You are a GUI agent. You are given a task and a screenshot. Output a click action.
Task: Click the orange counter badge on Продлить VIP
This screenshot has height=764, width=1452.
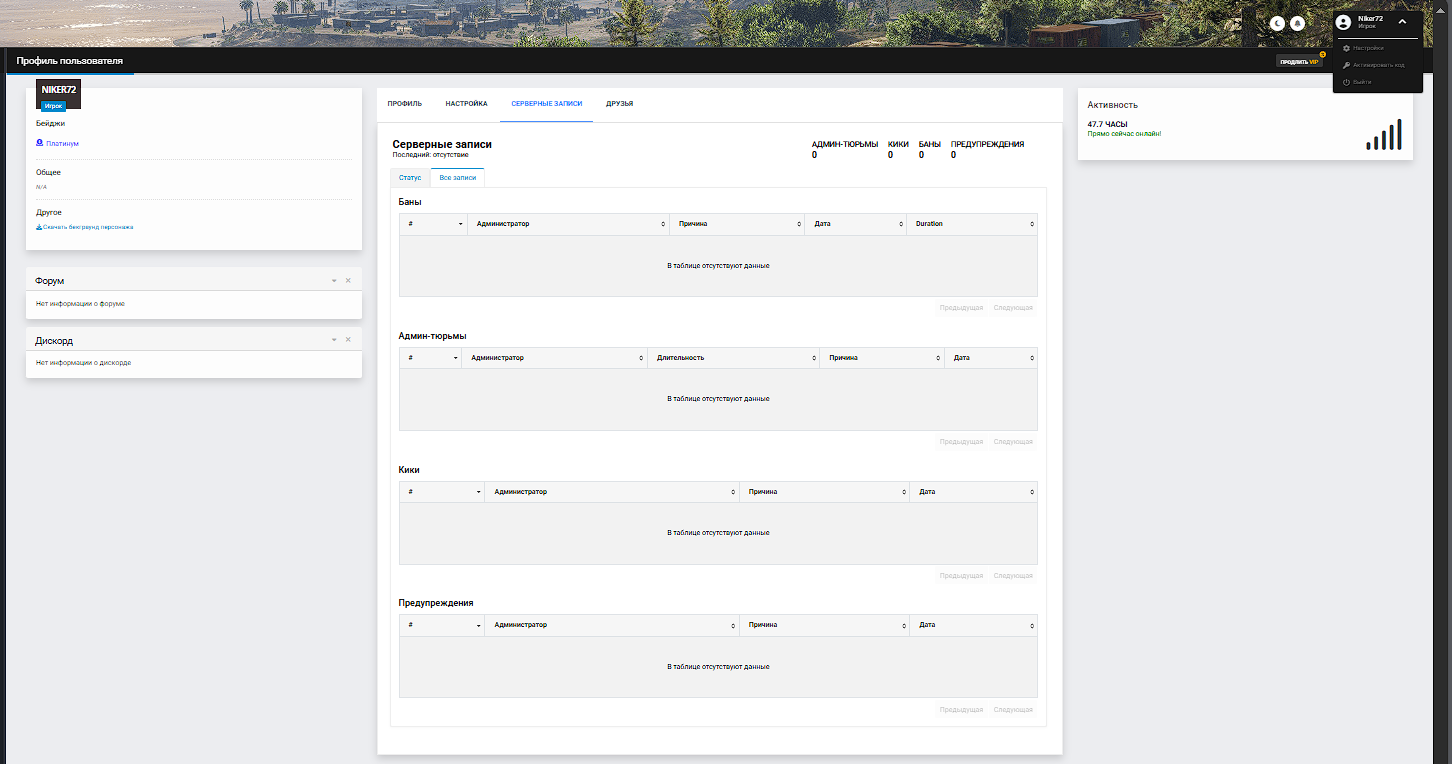[x=1322, y=54]
